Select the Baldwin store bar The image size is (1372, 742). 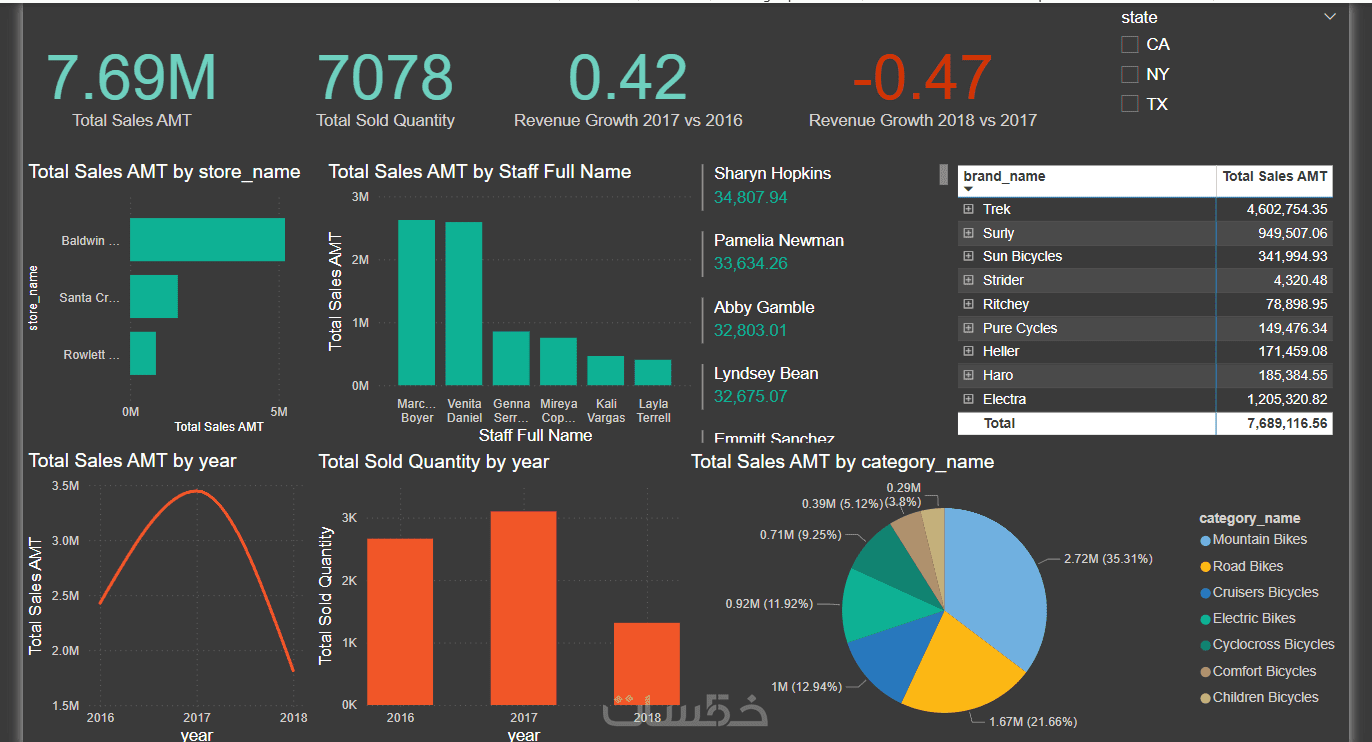coord(207,240)
